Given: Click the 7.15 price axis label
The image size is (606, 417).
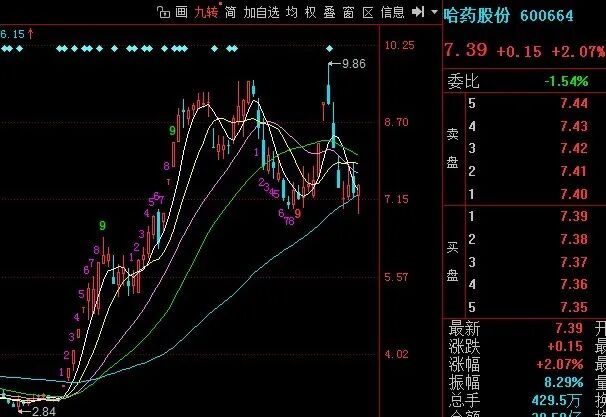Looking at the screenshot, I should (396, 199).
